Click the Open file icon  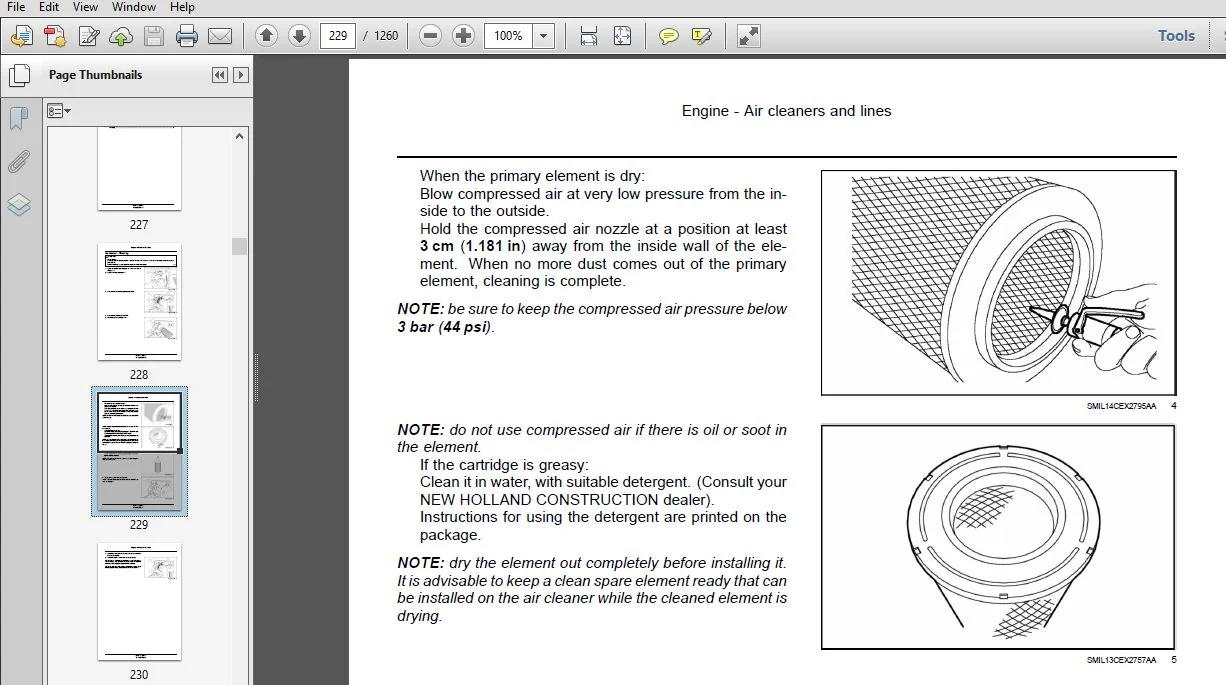pyautogui.click(x=21, y=37)
